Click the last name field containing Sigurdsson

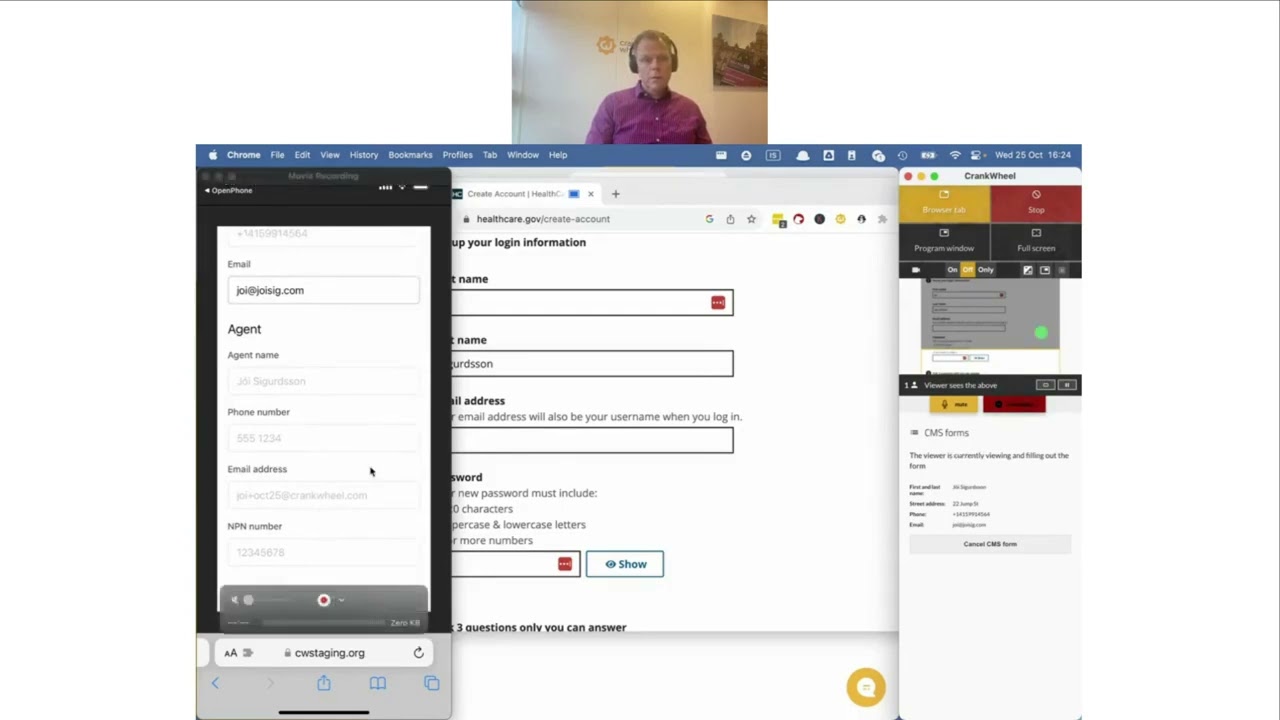pyautogui.click(x=592, y=364)
